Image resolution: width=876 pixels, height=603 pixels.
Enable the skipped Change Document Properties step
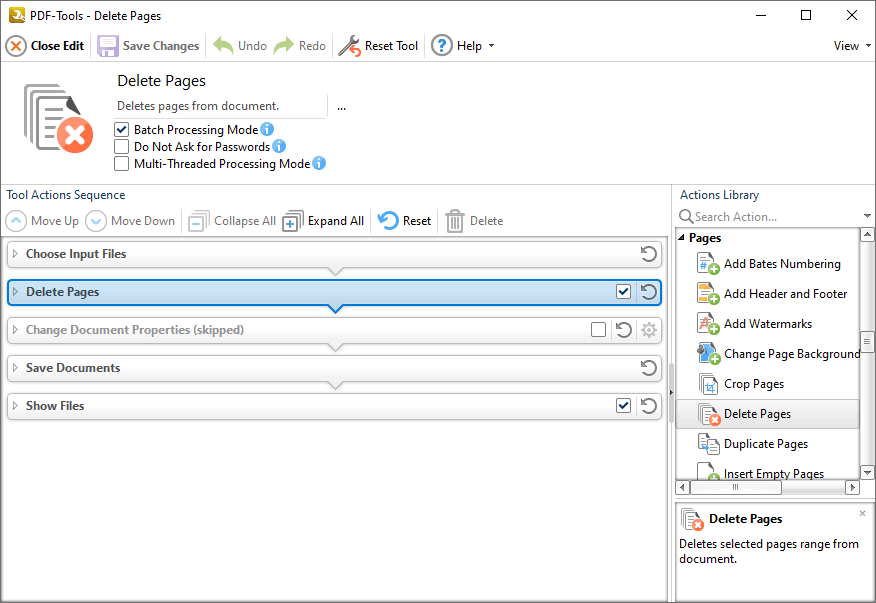click(598, 330)
